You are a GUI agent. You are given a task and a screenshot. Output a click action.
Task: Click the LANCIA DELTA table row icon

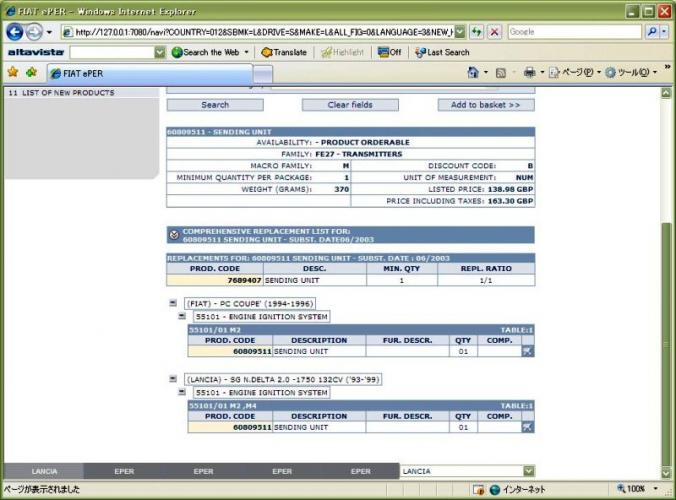pyautogui.click(x=527, y=427)
